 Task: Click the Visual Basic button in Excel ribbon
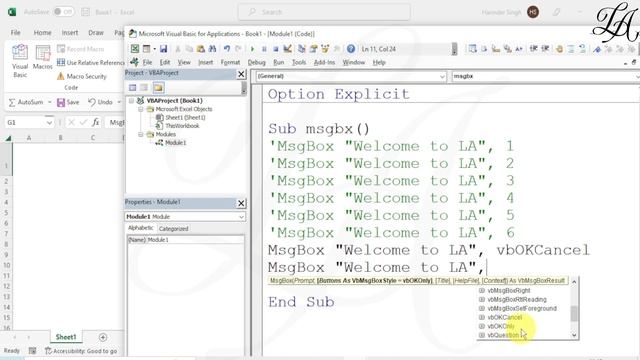(x=20, y=61)
